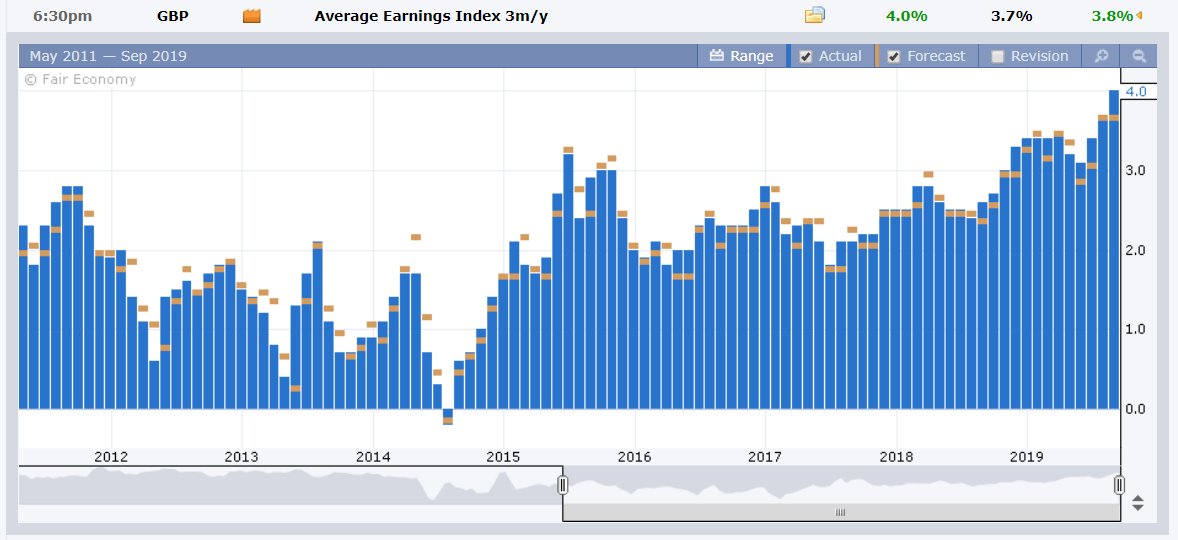Click the 2015 year label on the axis

pos(503,457)
